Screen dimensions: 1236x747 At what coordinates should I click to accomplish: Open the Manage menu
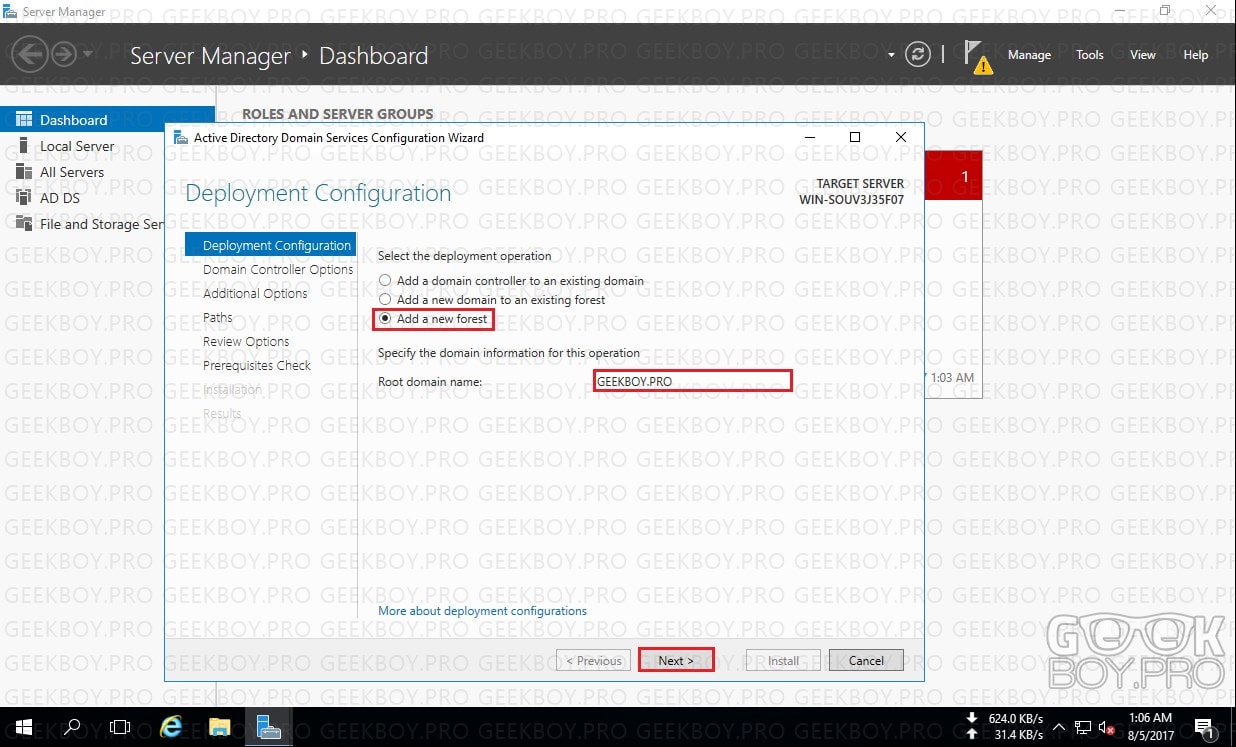1029,55
